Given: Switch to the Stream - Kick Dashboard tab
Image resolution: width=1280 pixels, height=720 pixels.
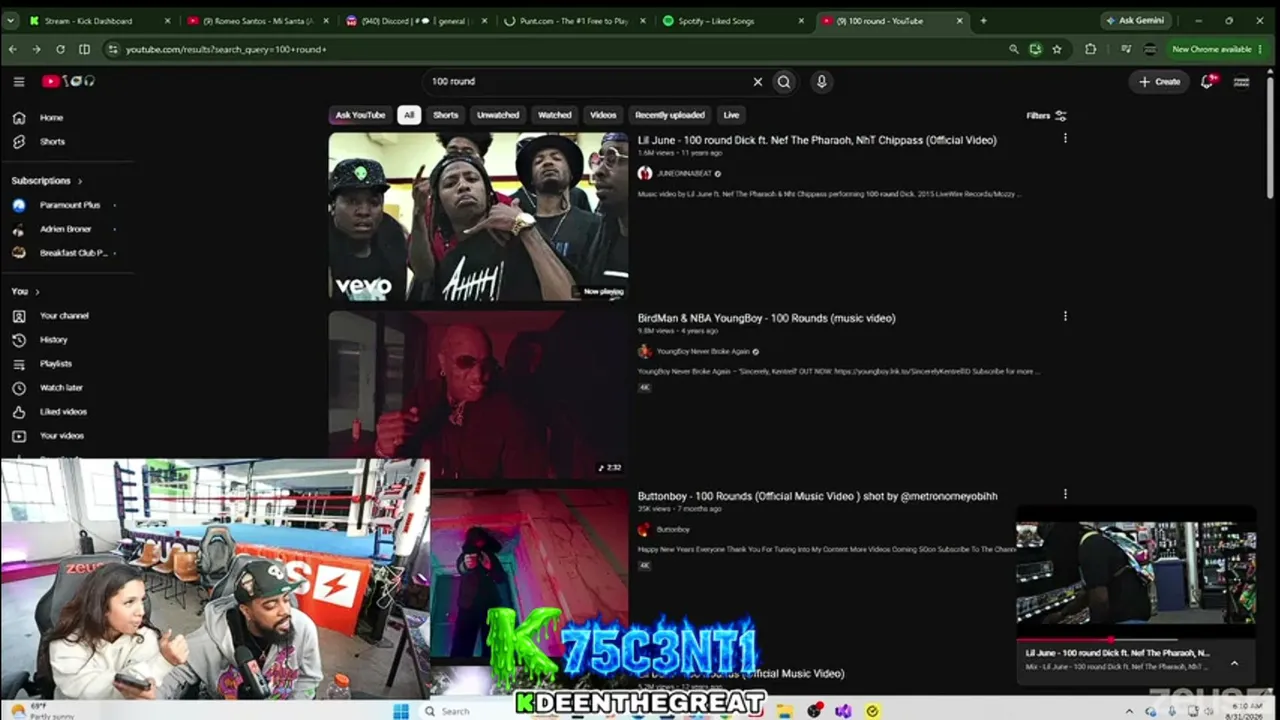Looking at the screenshot, I should (99, 20).
